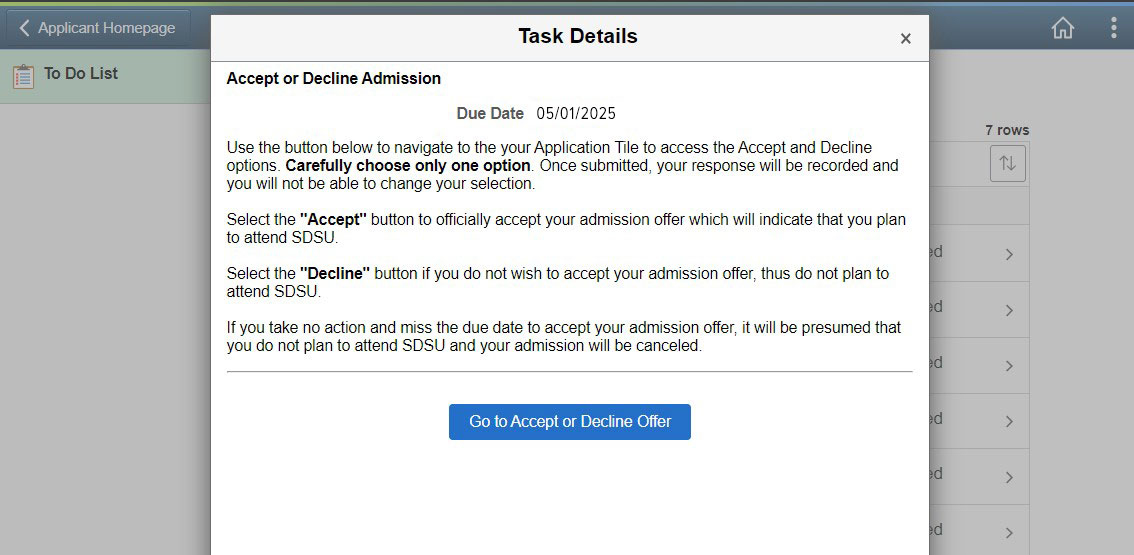Open the first to-do row chevron
This screenshot has height=555, width=1134.
[x=1009, y=254]
